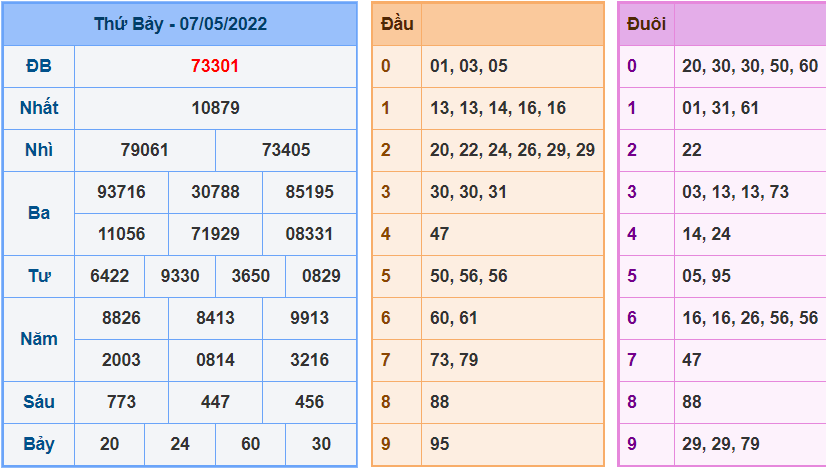Select the Tư number 9330
This screenshot has width=826, height=468.
coord(180,276)
